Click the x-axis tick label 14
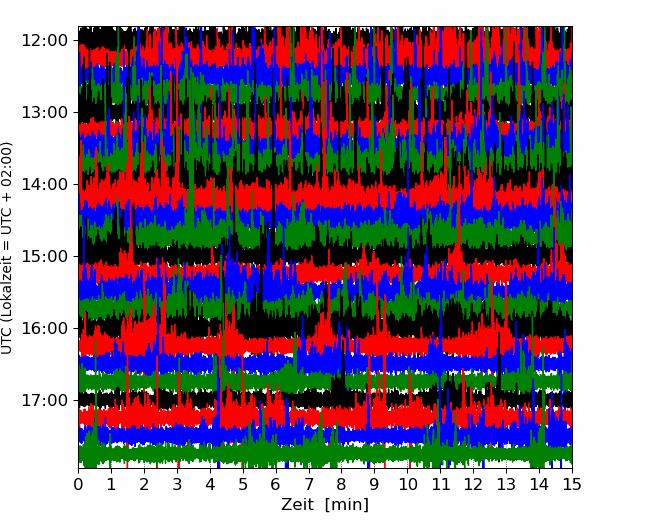The image size is (650, 520). [539, 484]
